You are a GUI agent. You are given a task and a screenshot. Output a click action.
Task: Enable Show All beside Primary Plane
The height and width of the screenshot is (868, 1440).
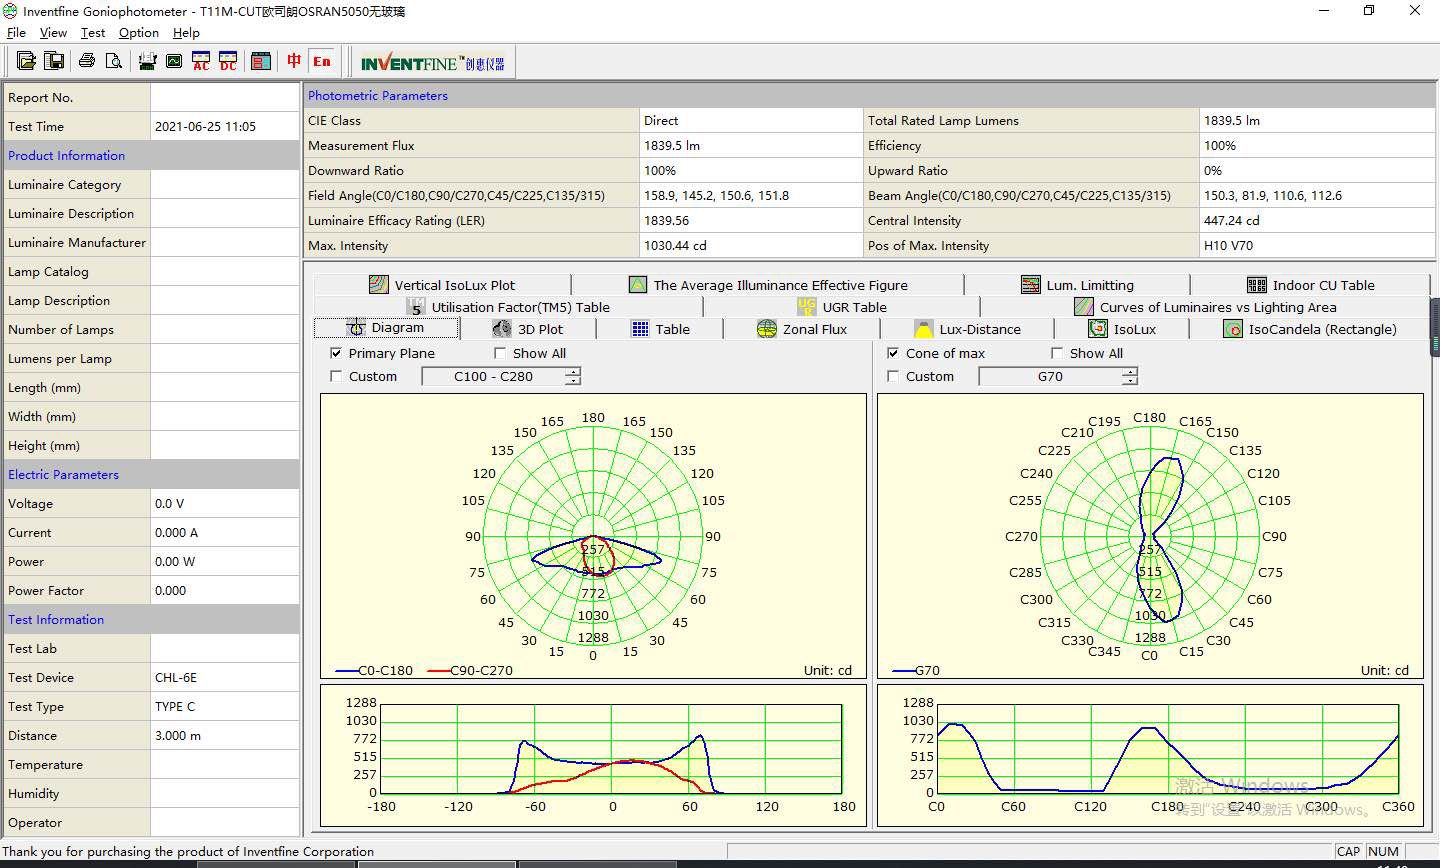pos(500,353)
